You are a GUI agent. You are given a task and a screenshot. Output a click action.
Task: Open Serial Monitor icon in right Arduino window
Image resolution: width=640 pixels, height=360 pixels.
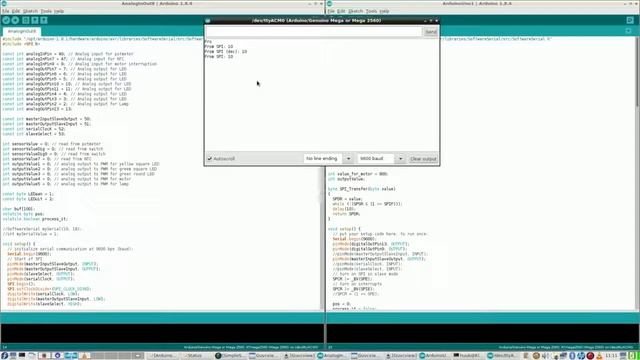click(630, 20)
